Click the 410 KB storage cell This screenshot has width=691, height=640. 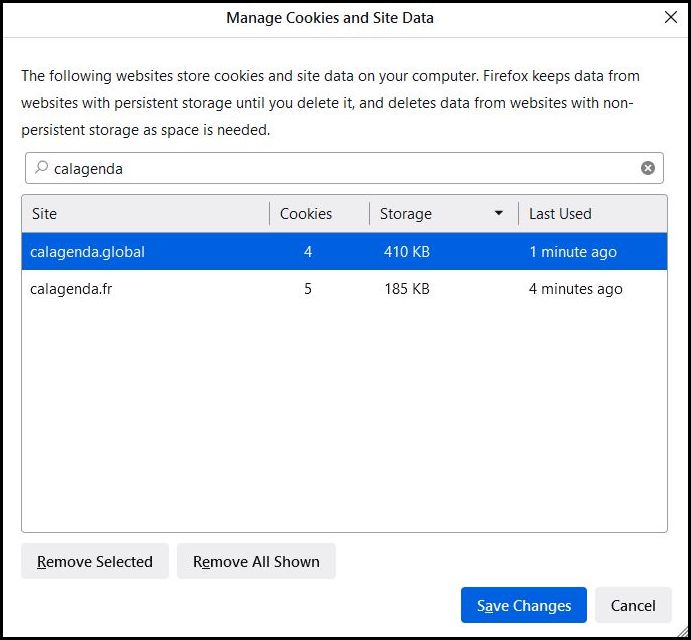click(x=407, y=252)
